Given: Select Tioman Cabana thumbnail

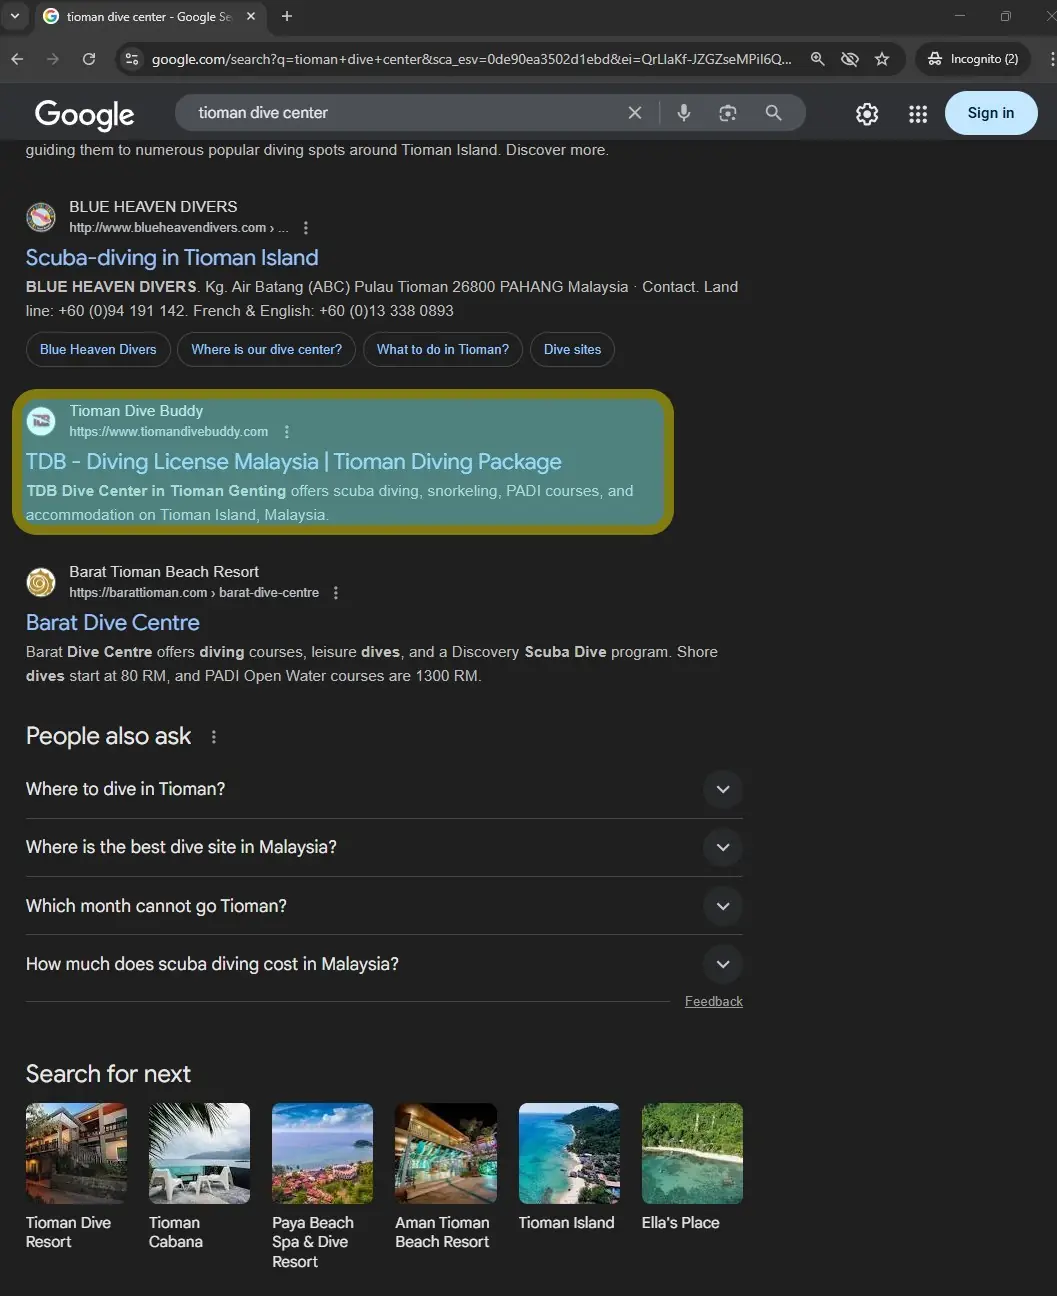Looking at the screenshot, I should point(199,1153).
